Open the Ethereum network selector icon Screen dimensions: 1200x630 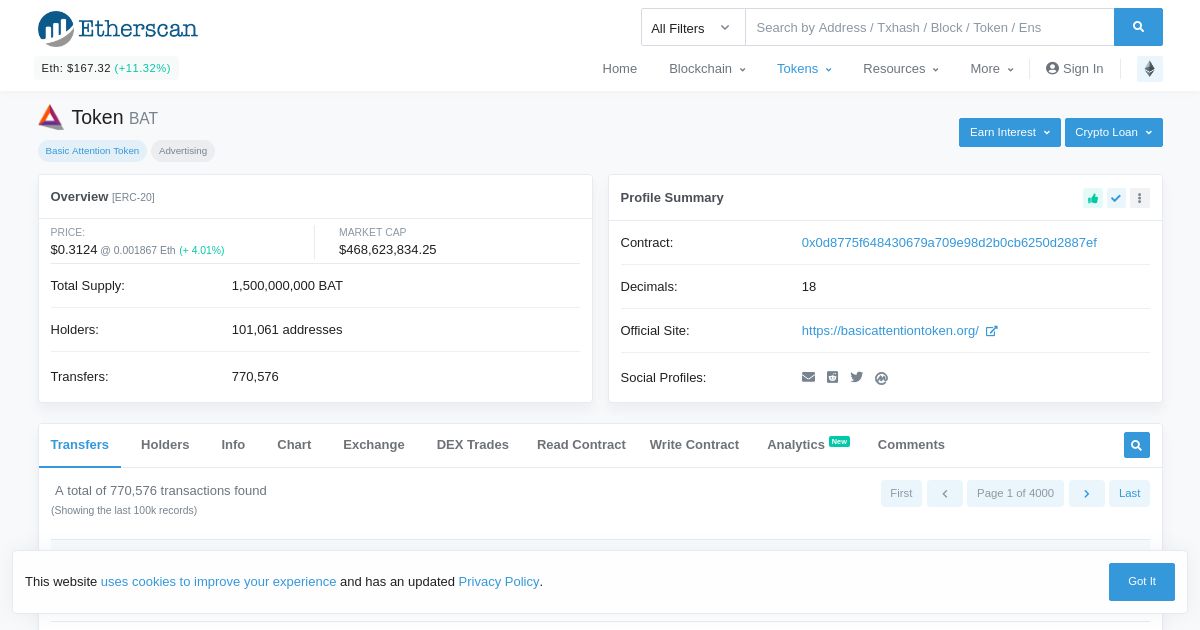[1149, 69]
